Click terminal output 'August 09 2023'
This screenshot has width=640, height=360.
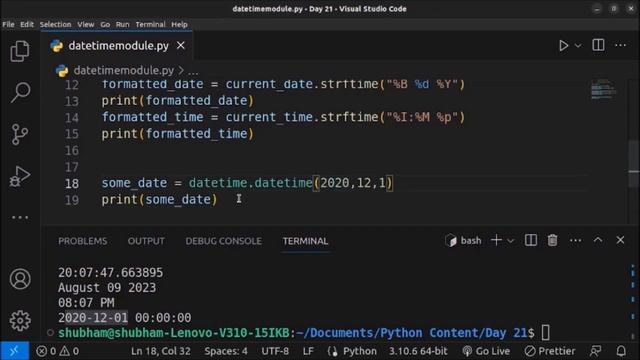click(x=107, y=288)
